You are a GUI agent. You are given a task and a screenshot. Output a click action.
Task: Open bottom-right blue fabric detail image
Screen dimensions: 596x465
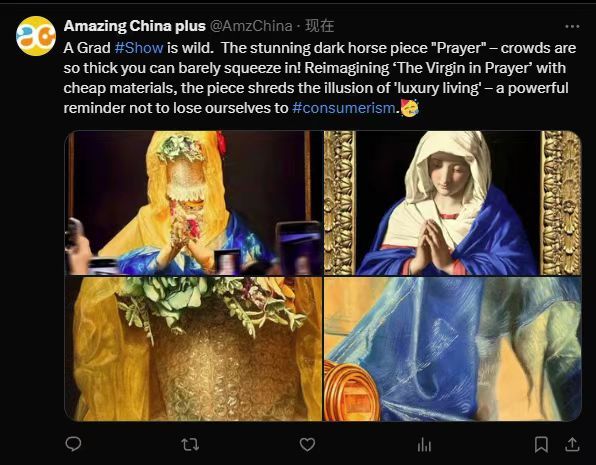coord(453,349)
